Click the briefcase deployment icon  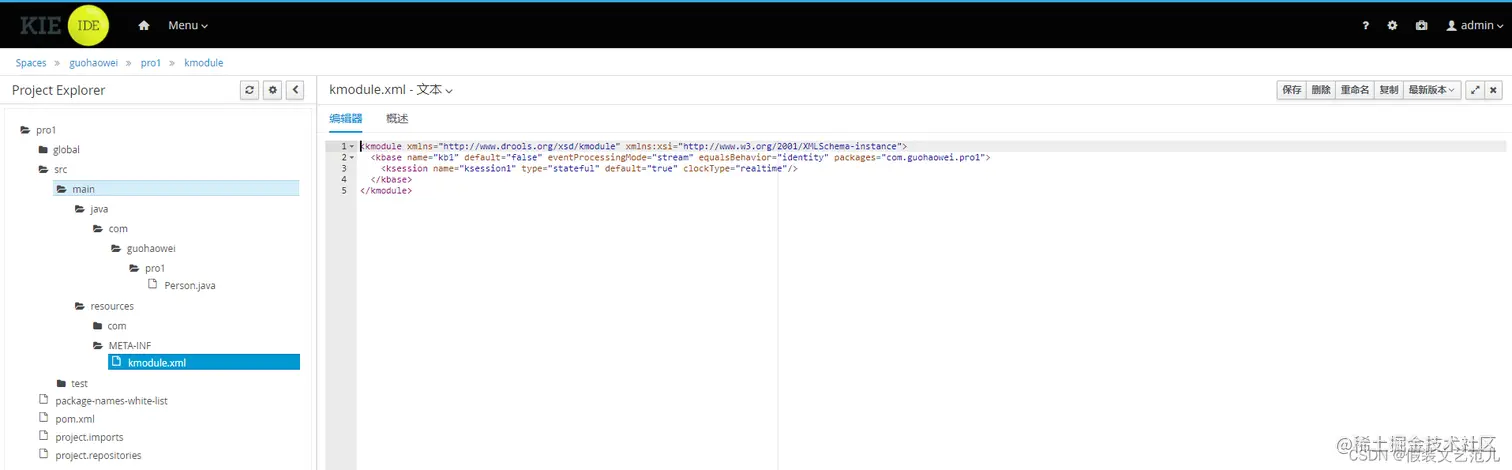coord(1421,26)
